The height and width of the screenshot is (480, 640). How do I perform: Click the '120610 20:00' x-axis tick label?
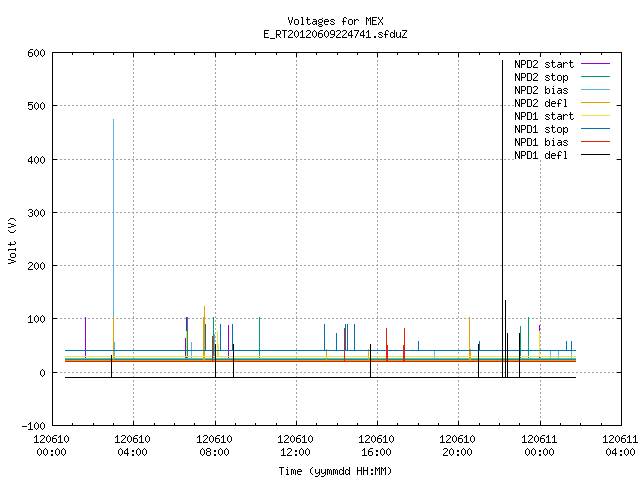457,446
